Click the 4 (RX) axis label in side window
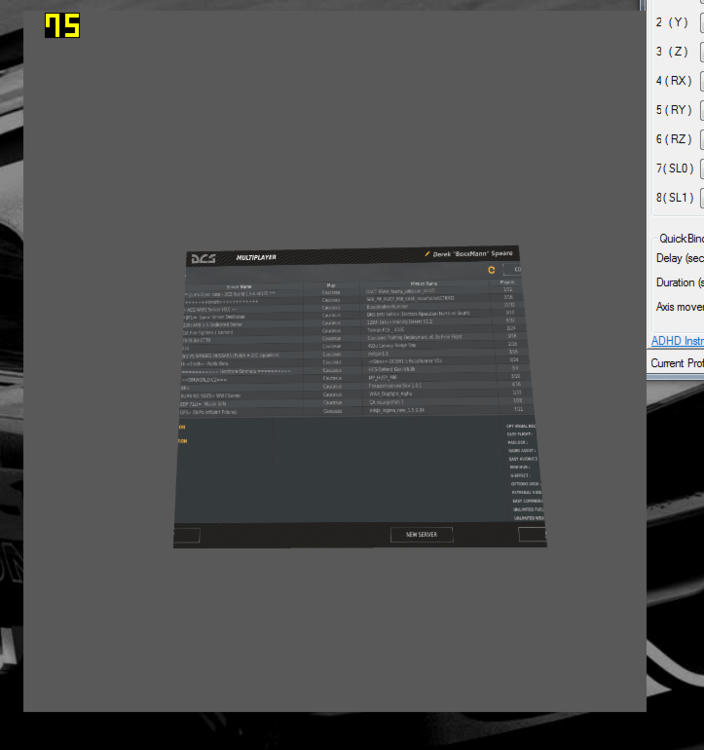This screenshot has height=750, width=704. tap(673, 81)
